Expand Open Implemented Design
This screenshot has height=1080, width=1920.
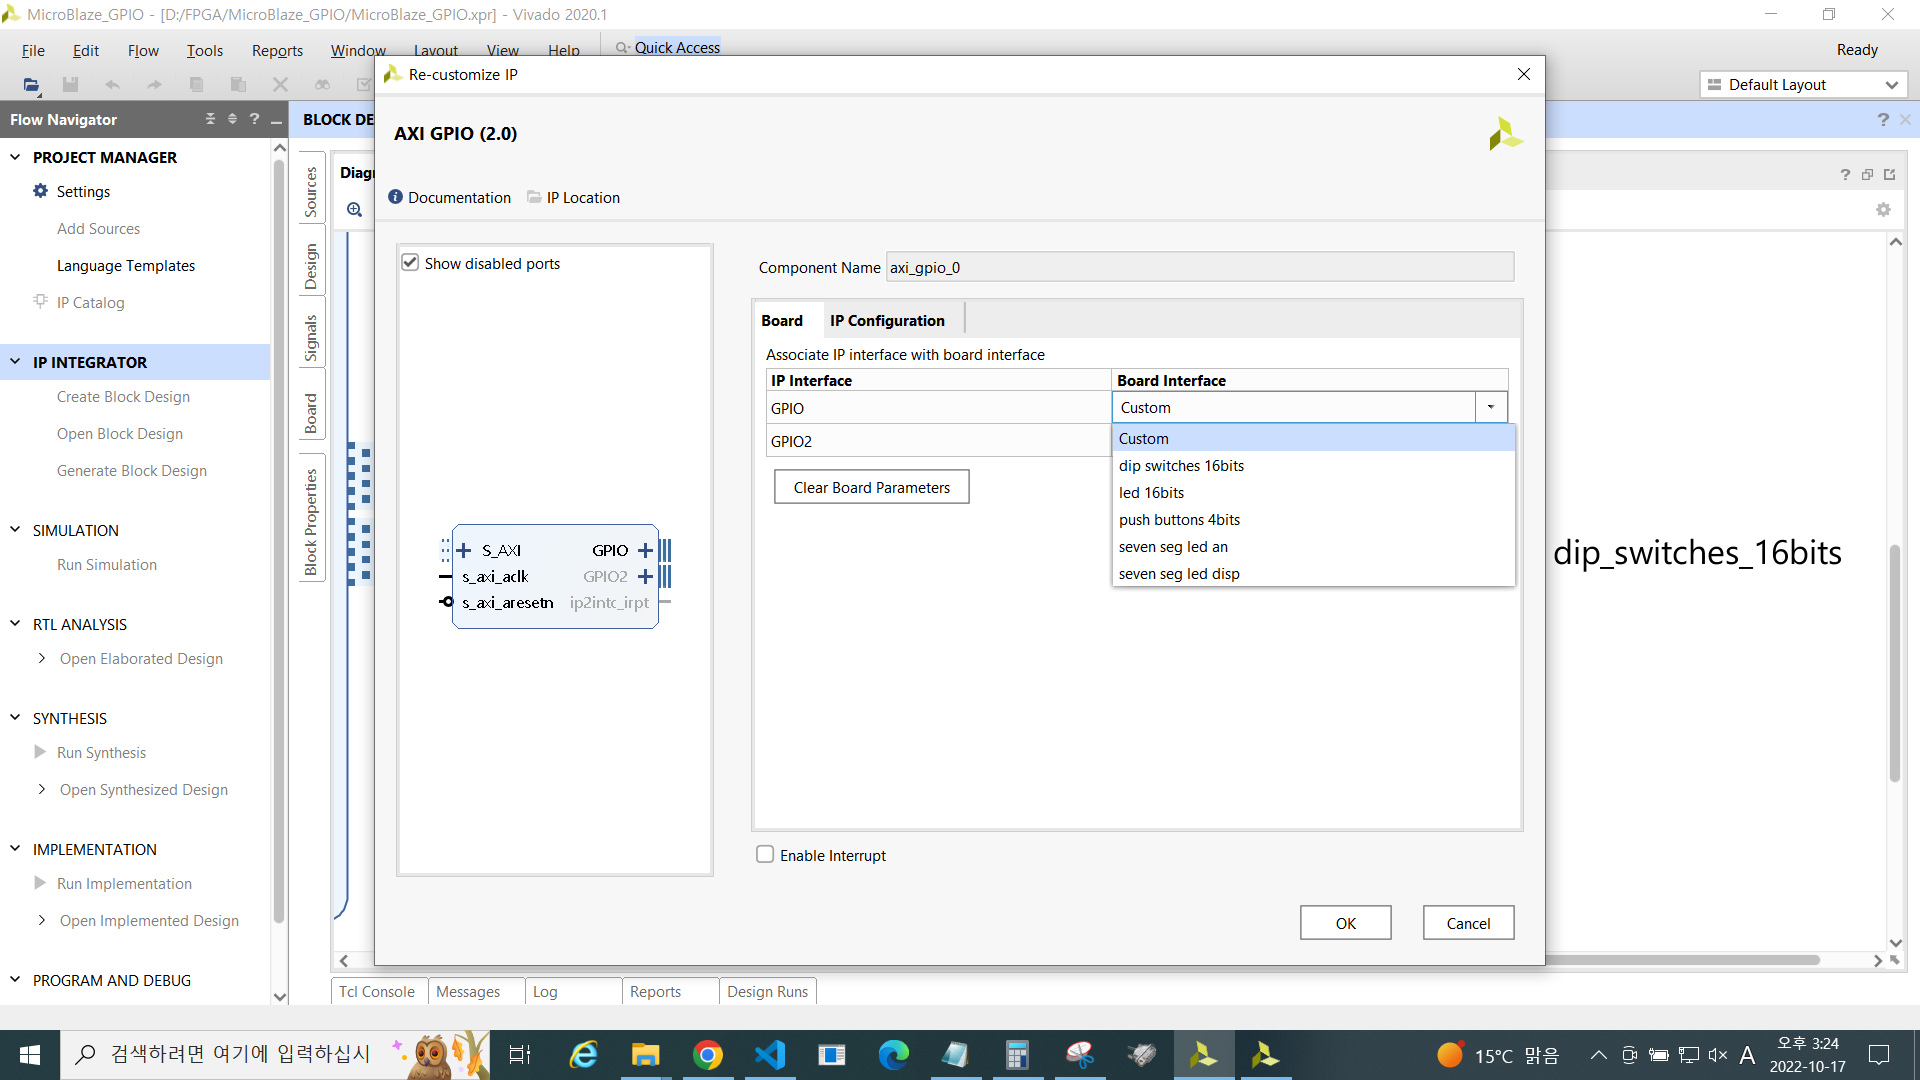point(41,920)
